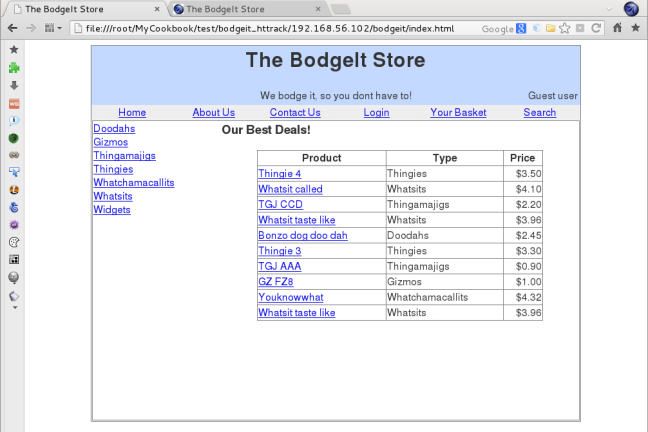Click the gray sphere sidebar icon

pos(14,277)
